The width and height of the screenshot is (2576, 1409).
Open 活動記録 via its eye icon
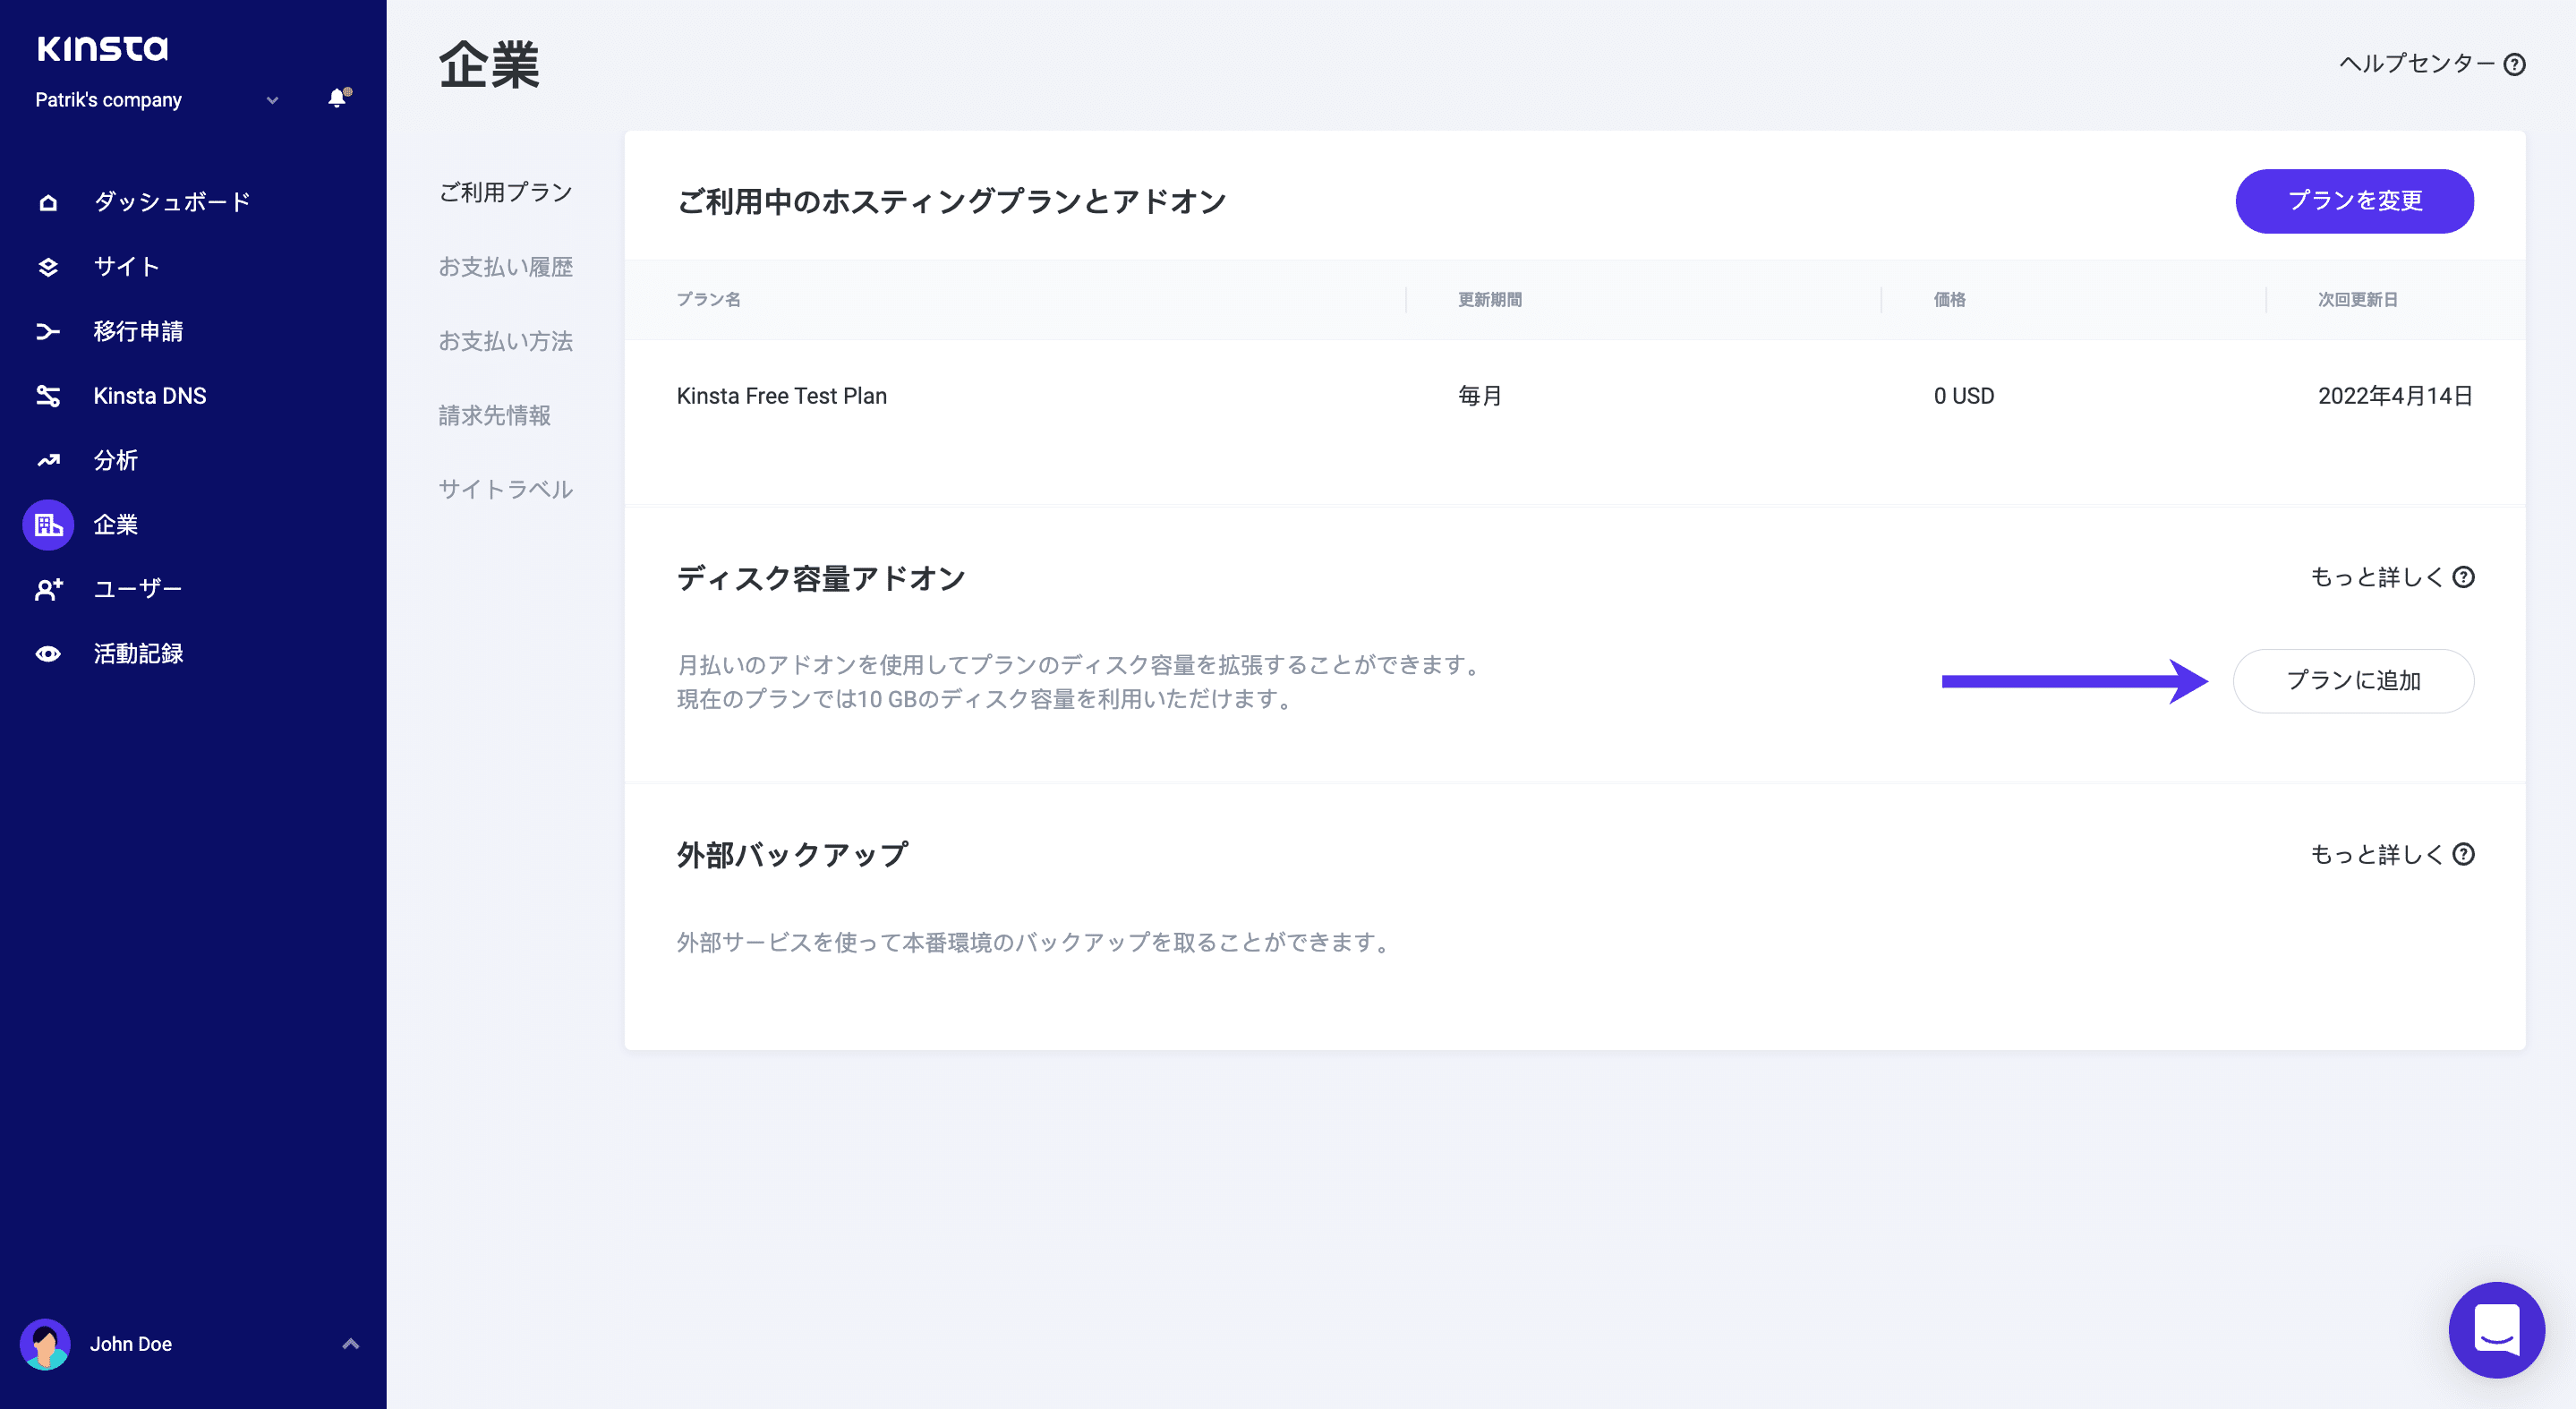[x=47, y=653]
